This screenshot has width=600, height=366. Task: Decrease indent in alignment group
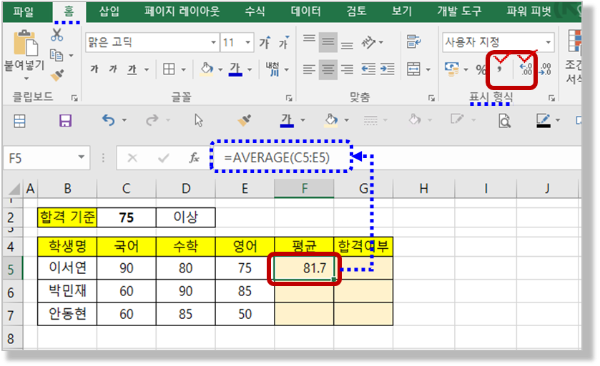368,69
